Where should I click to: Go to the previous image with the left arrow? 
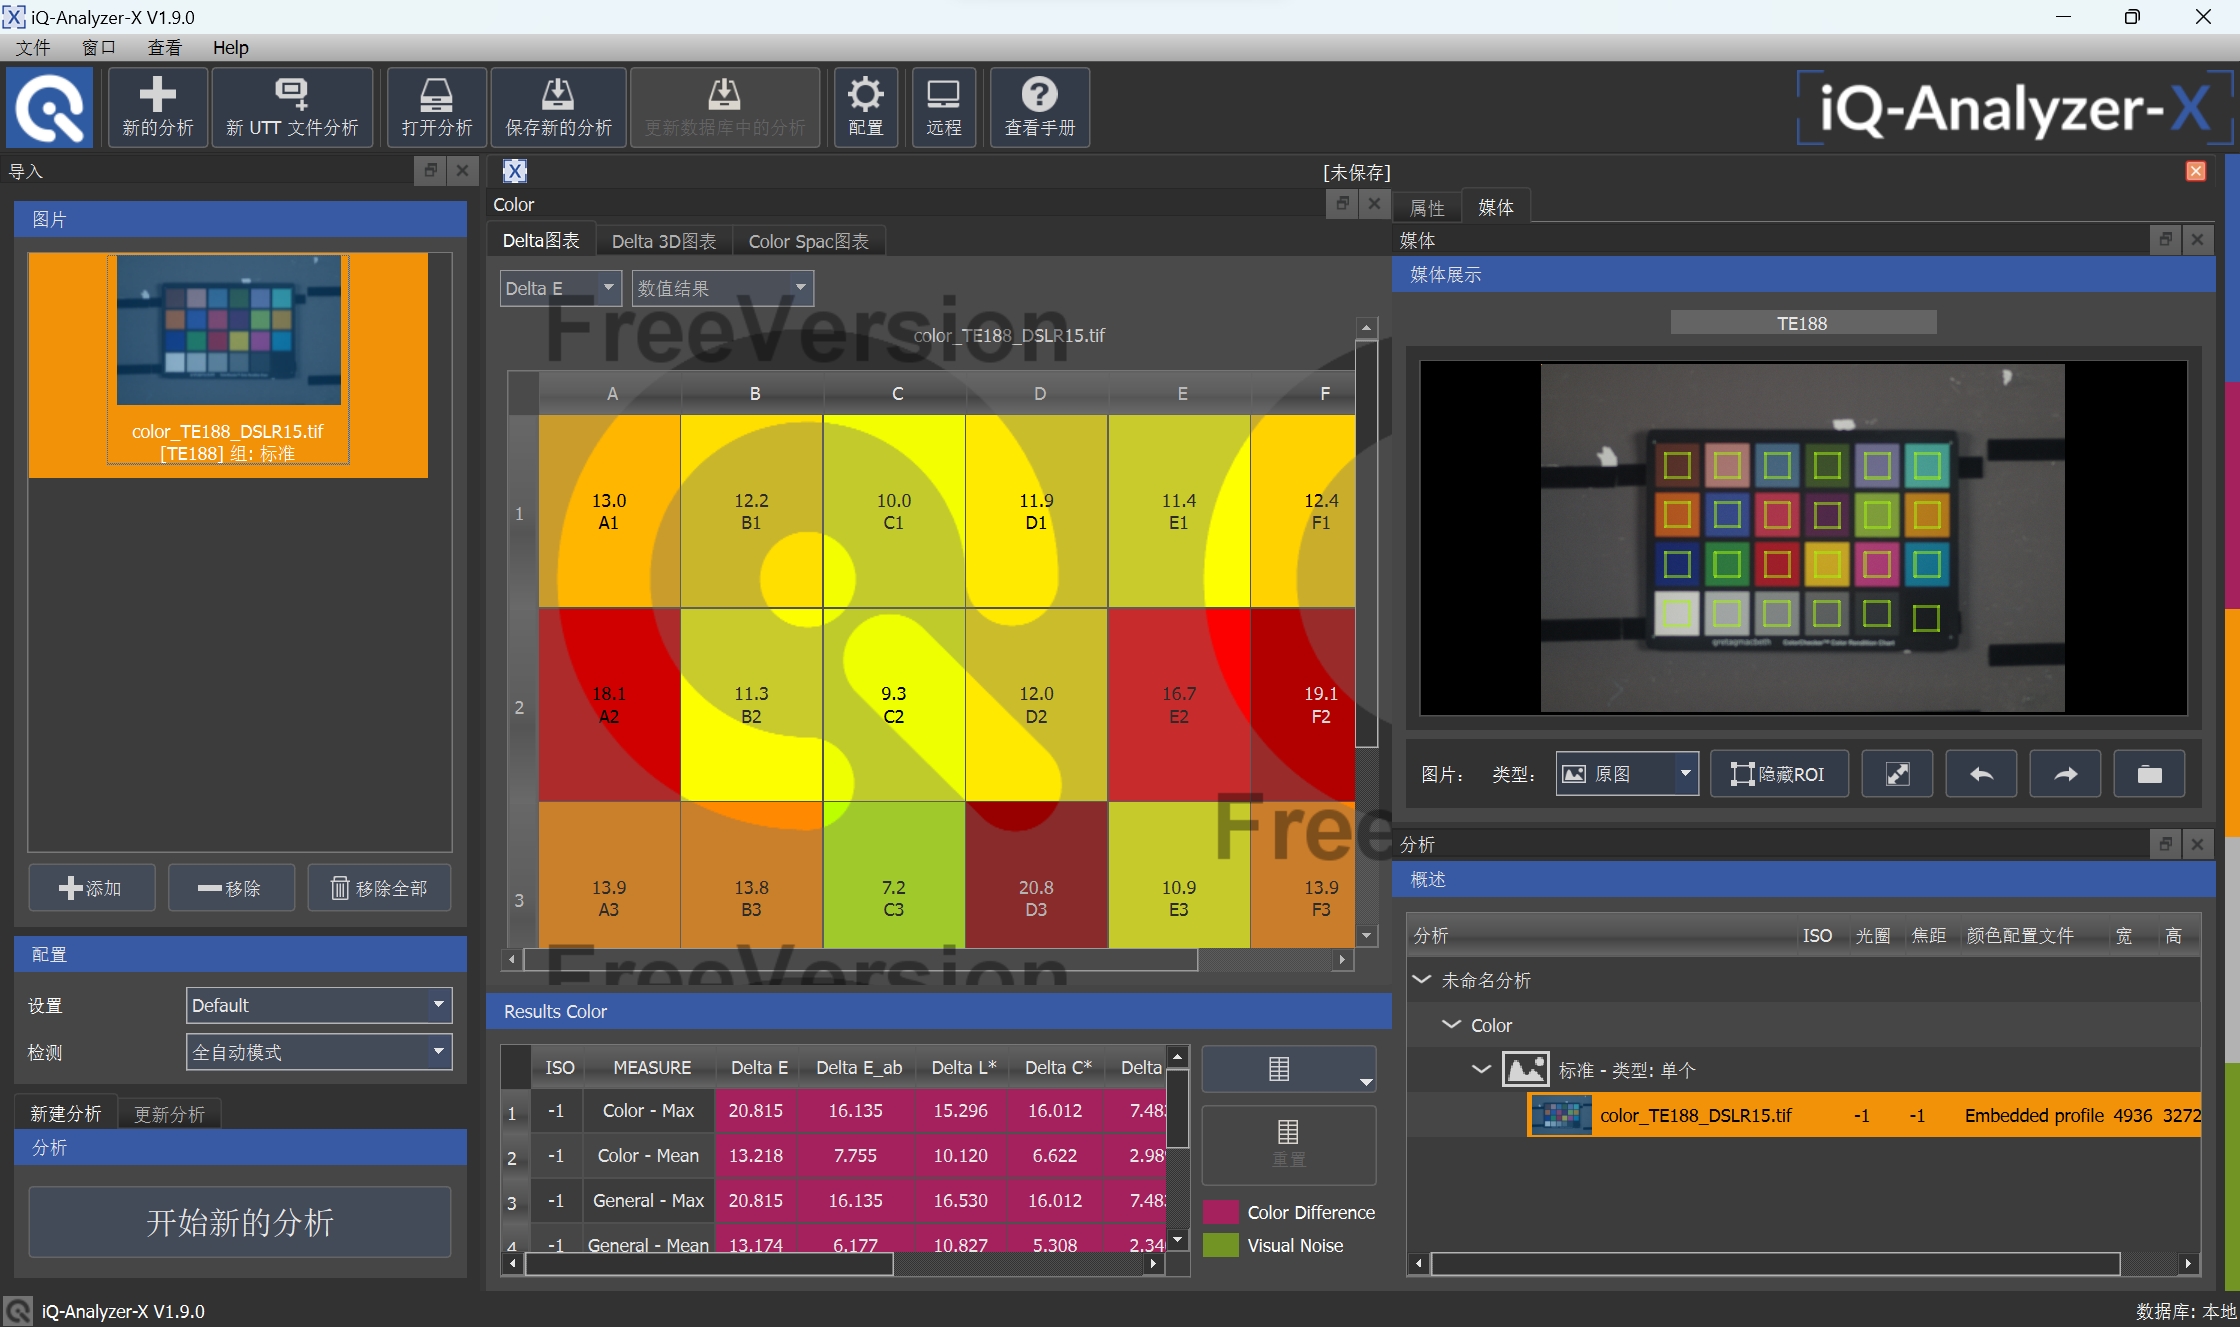point(1981,774)
